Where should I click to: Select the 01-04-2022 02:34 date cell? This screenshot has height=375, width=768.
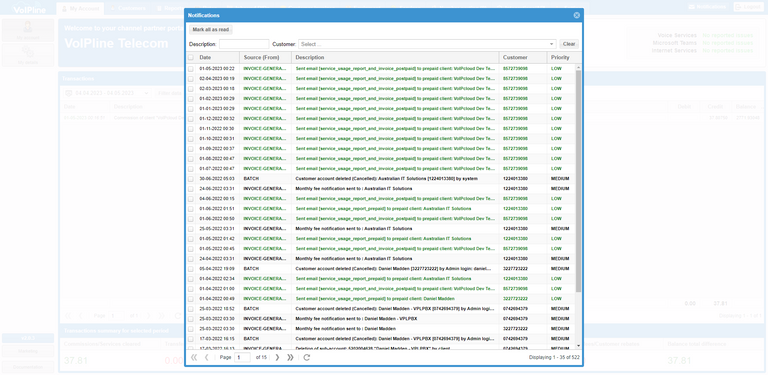(216, 278)
